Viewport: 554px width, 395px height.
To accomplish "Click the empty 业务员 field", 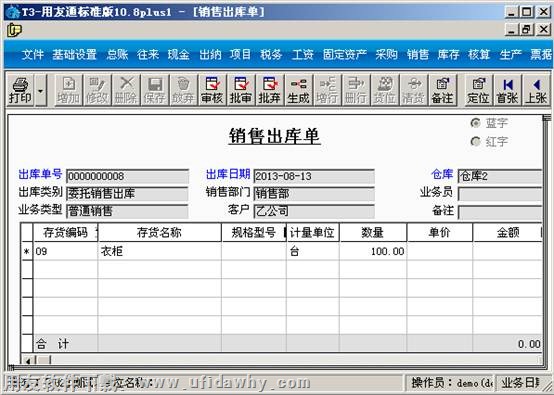I will [500, 193].
